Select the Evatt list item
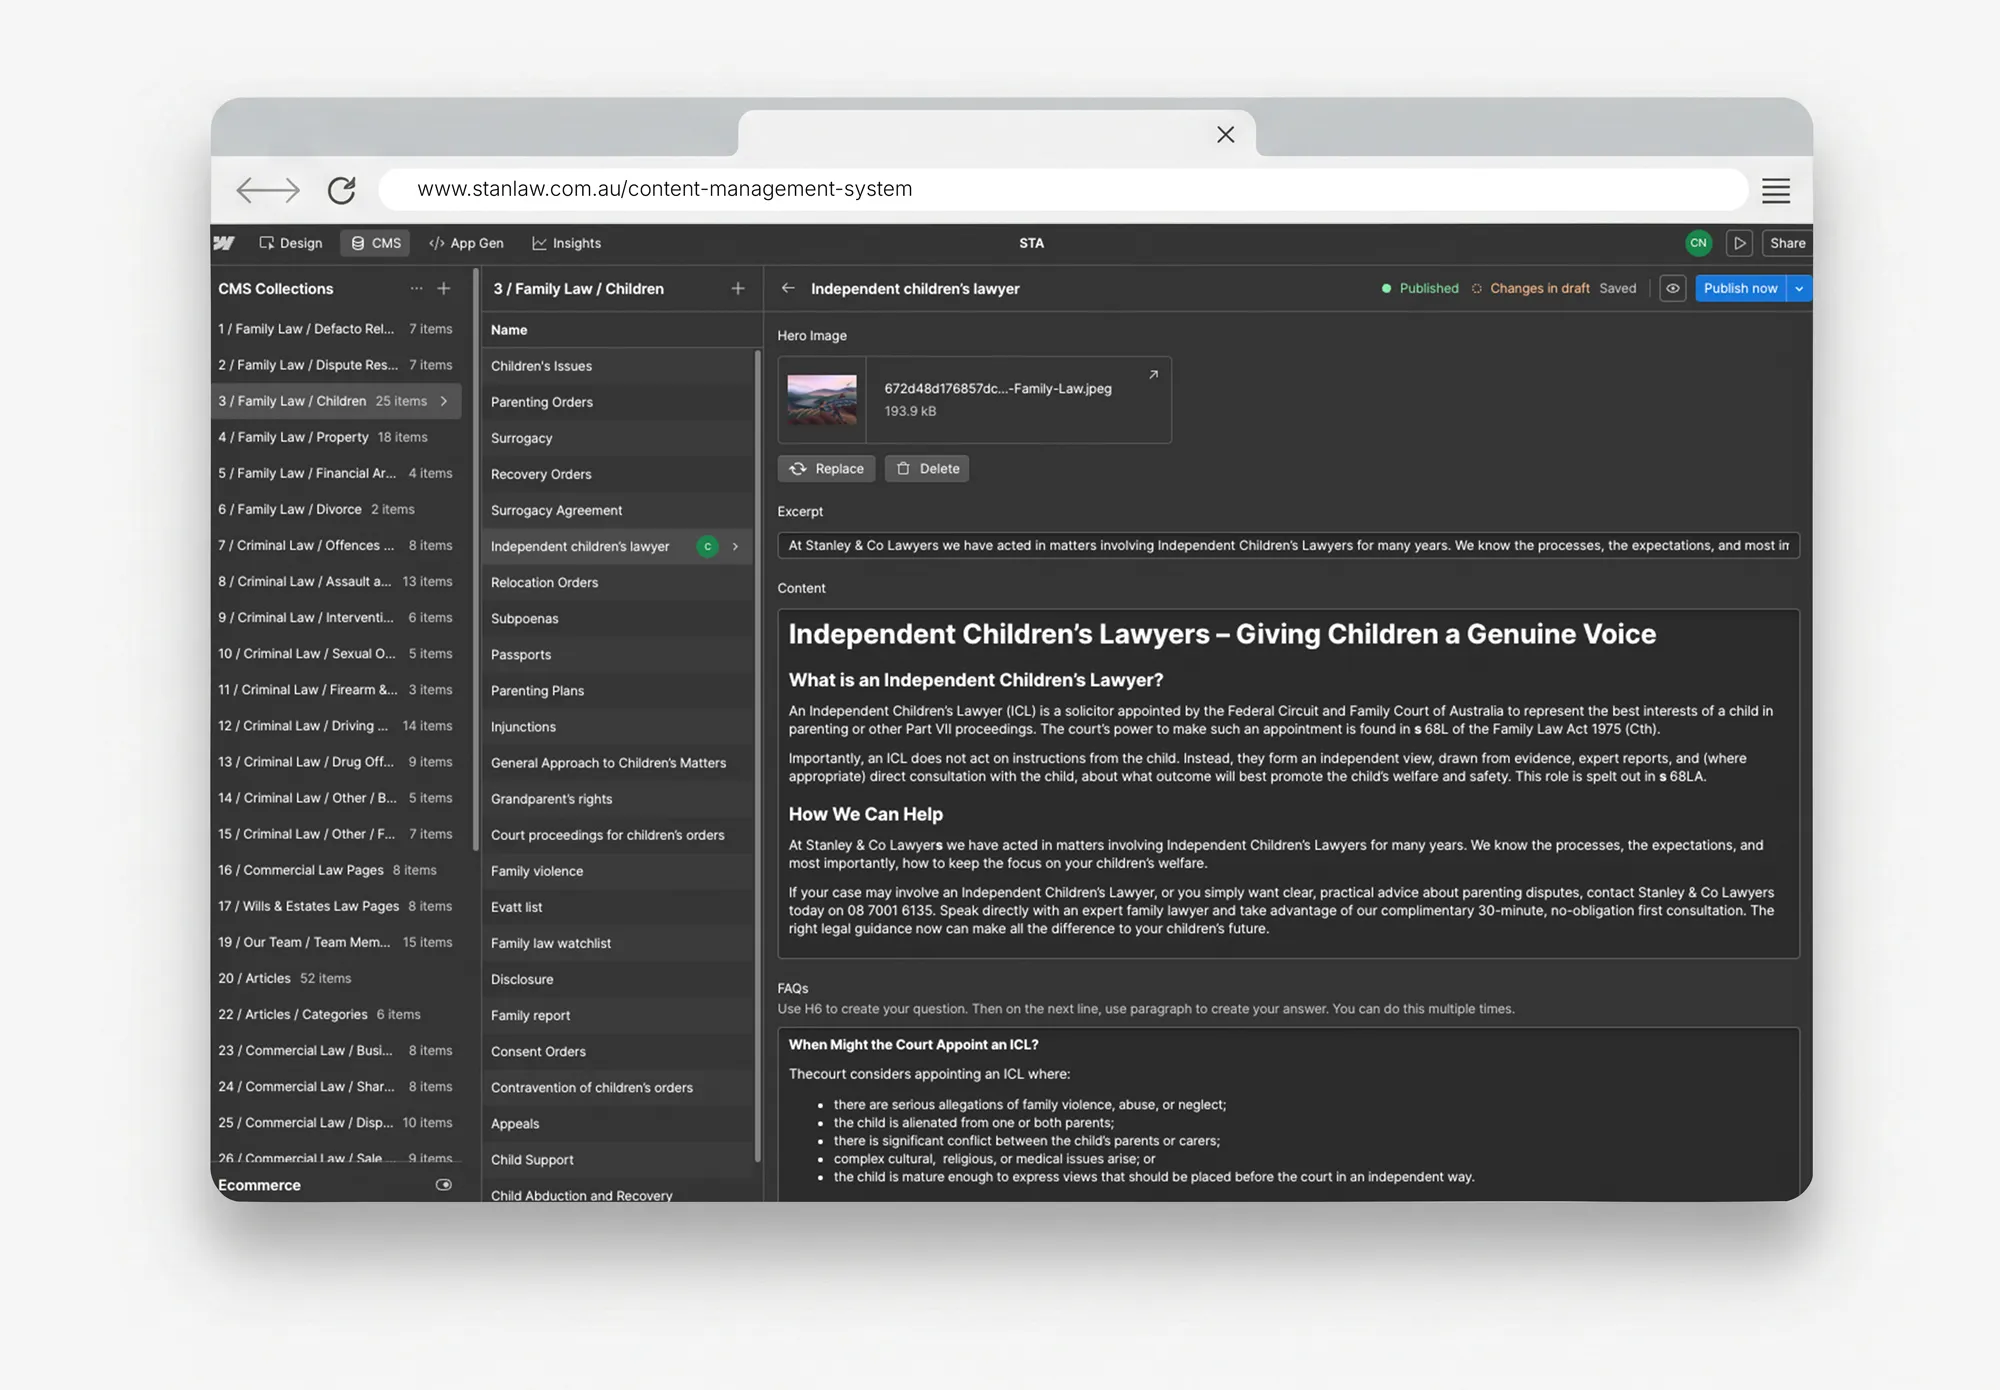The image size is (2000, 1390). [617, 907]
